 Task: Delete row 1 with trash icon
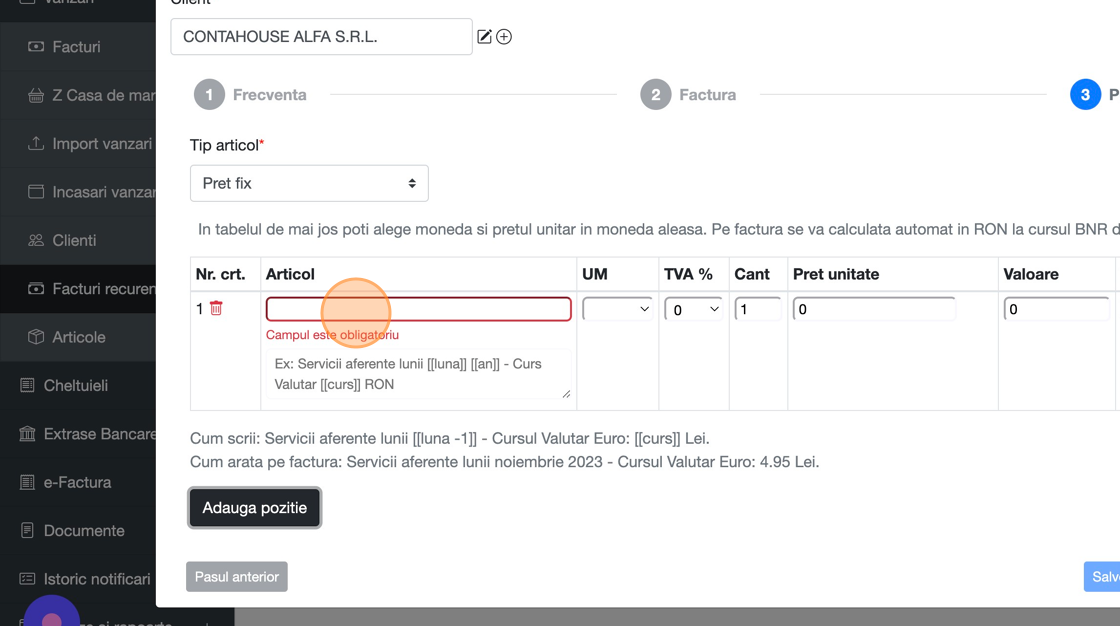pyautogui.click(x=216, y=309)
